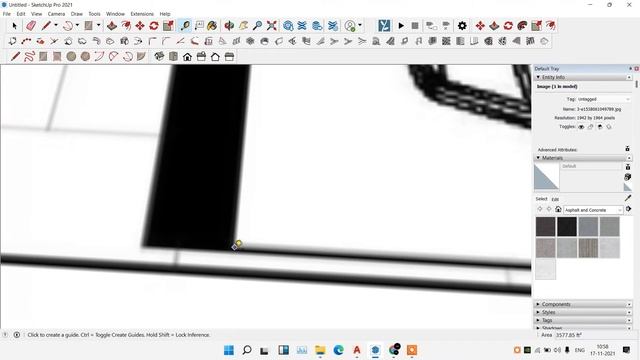Screen dimensions: 640x360
Task: Start playback with the play button
Action: point(401,26)
